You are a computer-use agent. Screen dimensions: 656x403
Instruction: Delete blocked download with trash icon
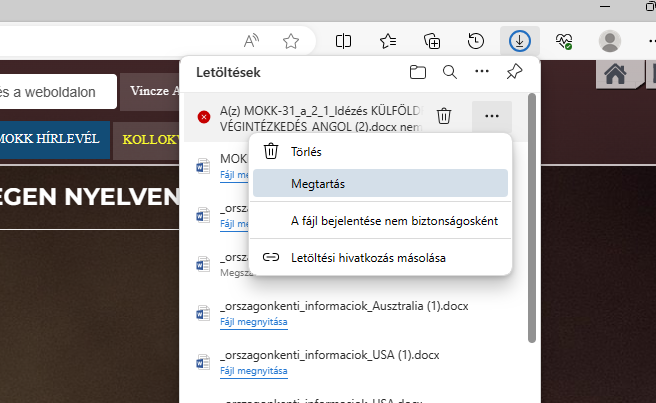point(444,116)
